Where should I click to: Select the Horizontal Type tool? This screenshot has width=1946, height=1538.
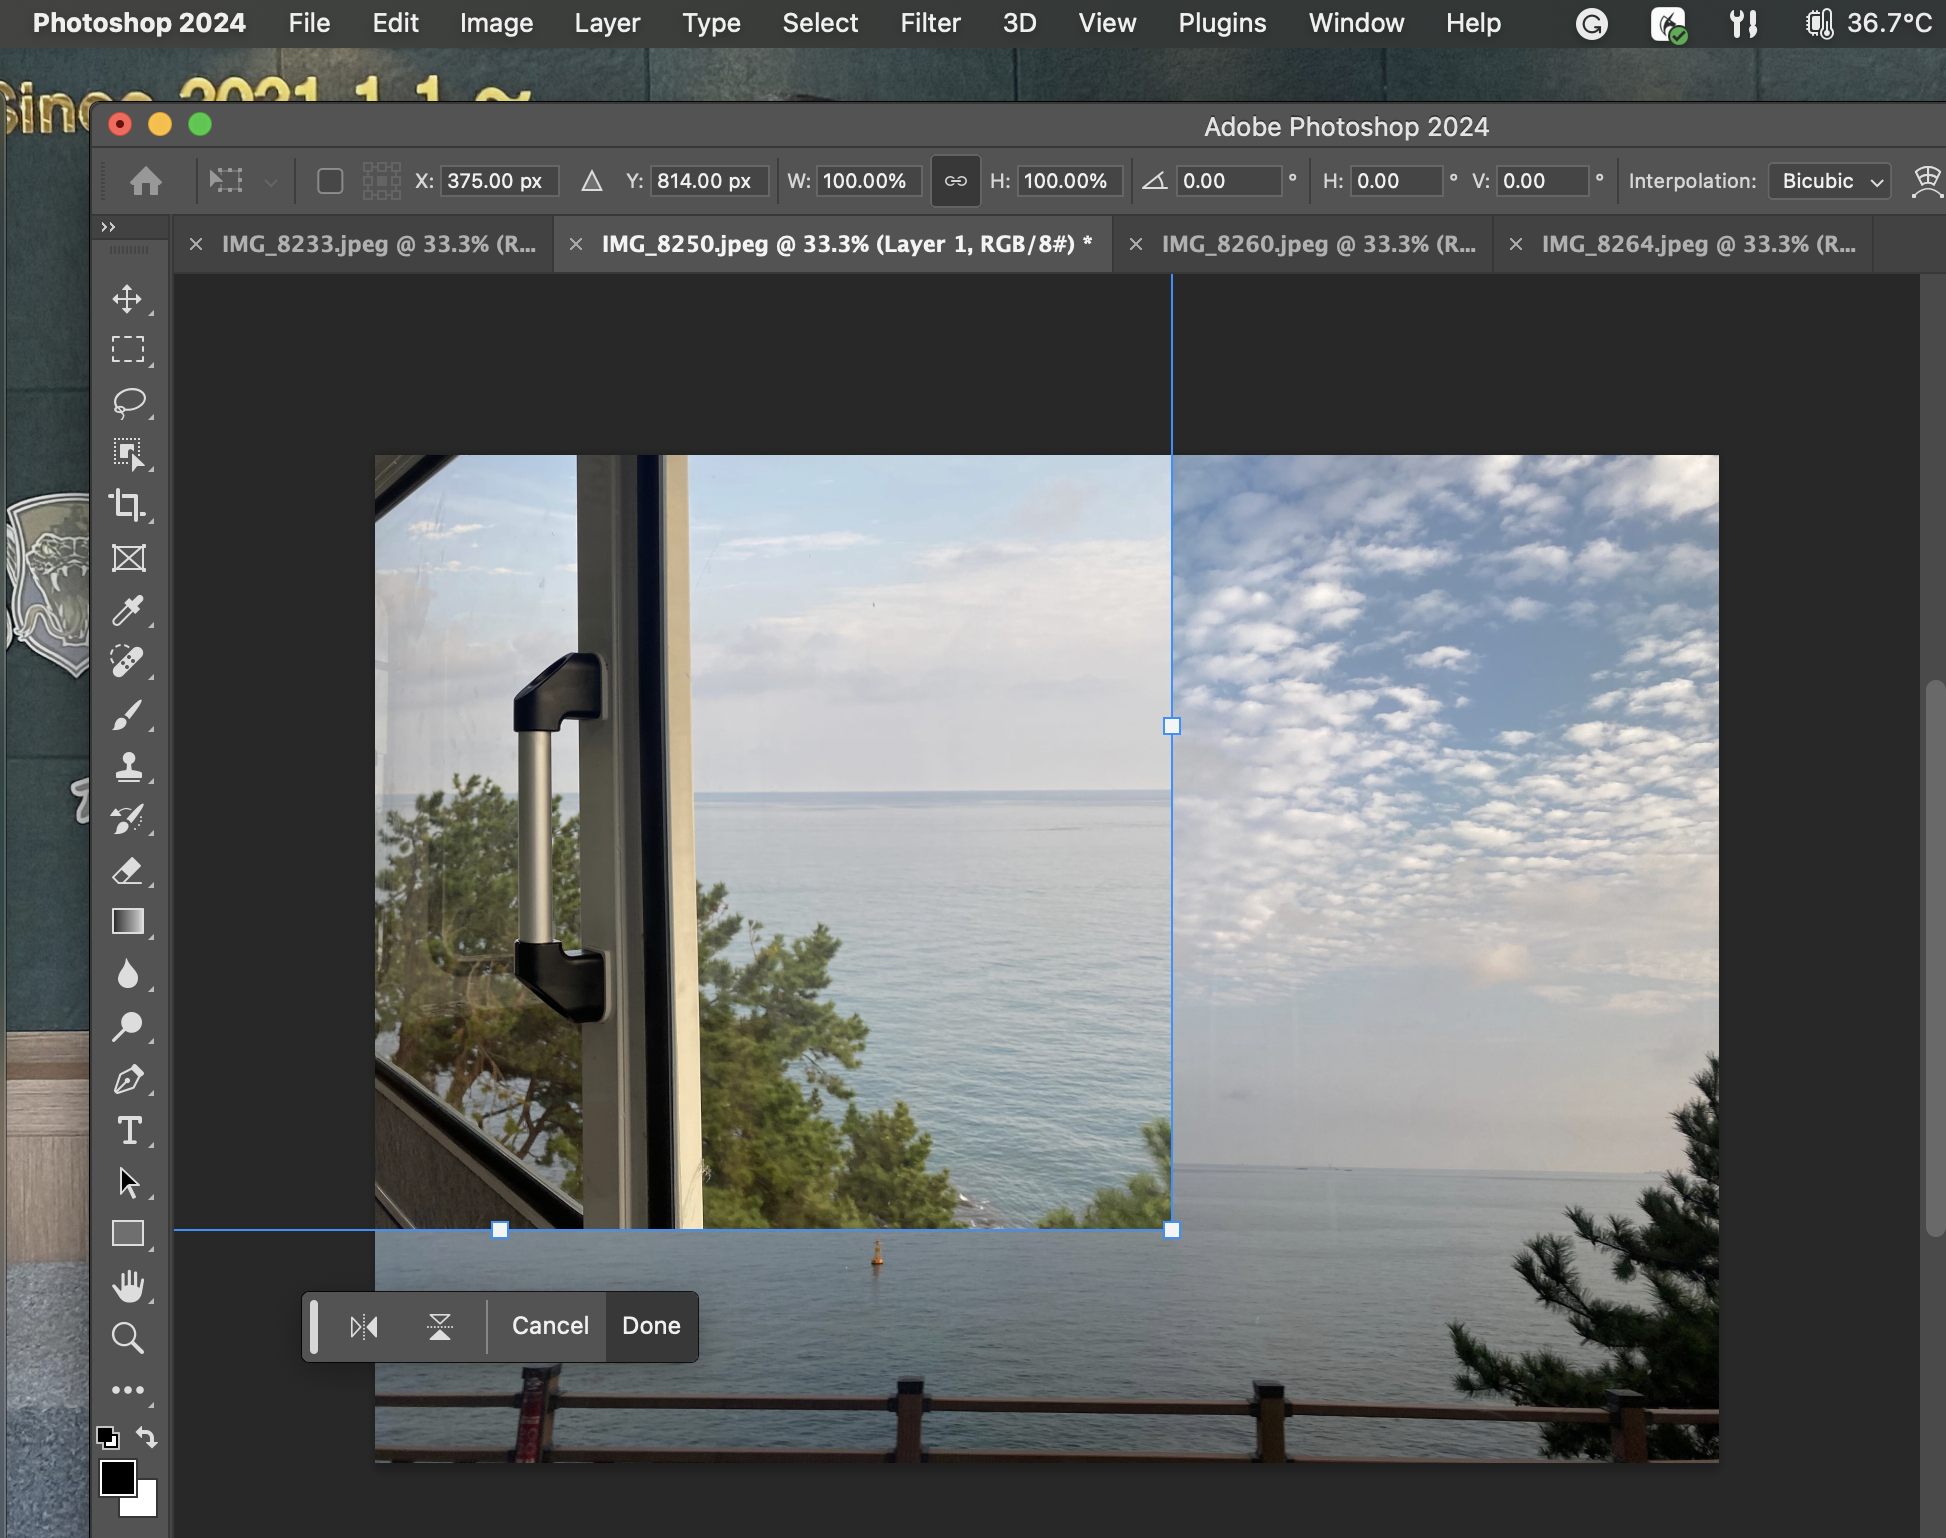[128, 1130]
